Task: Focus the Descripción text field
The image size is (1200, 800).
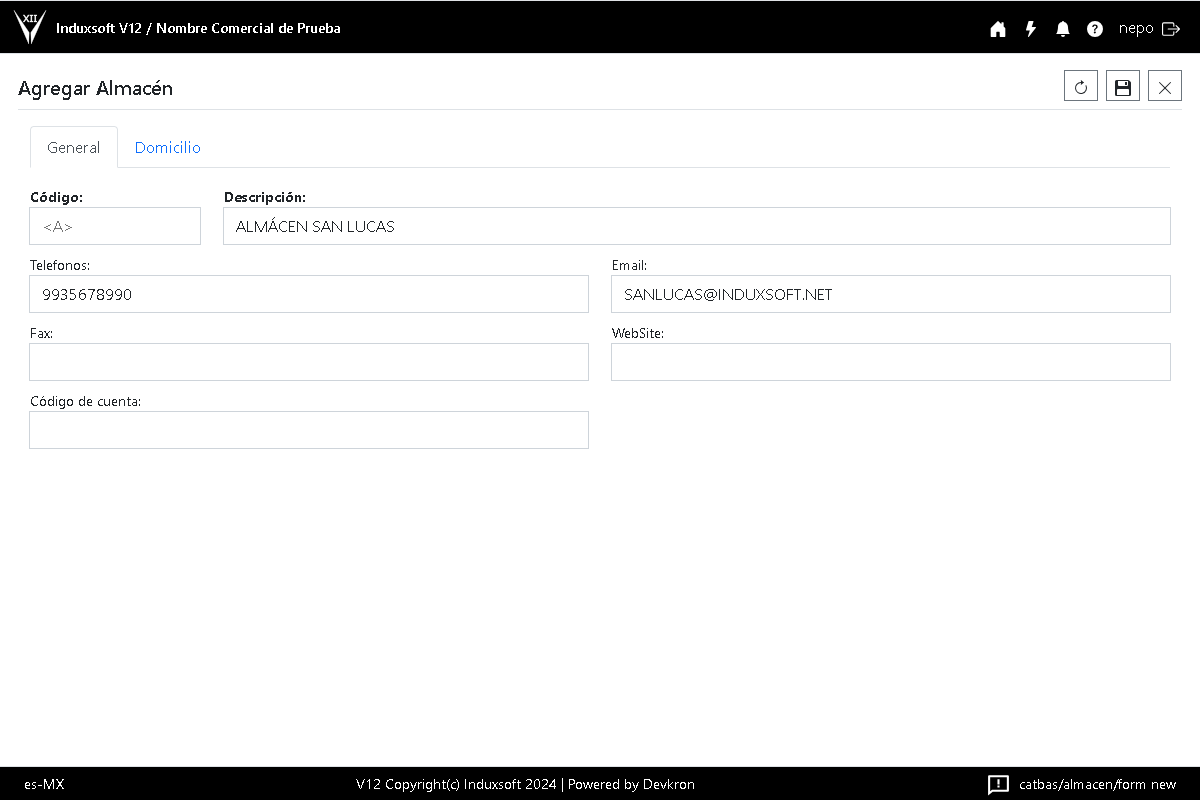Action: [696, 226]
